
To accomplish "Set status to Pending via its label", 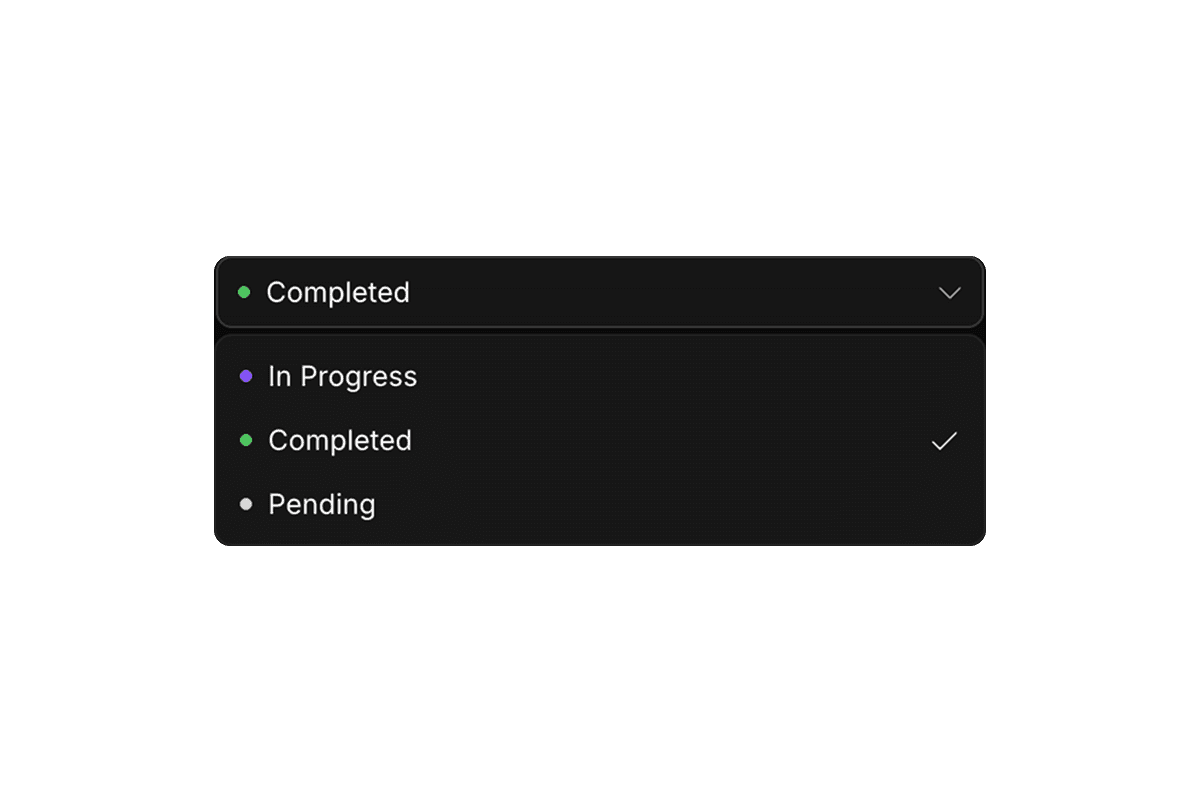I will [321, 505].
